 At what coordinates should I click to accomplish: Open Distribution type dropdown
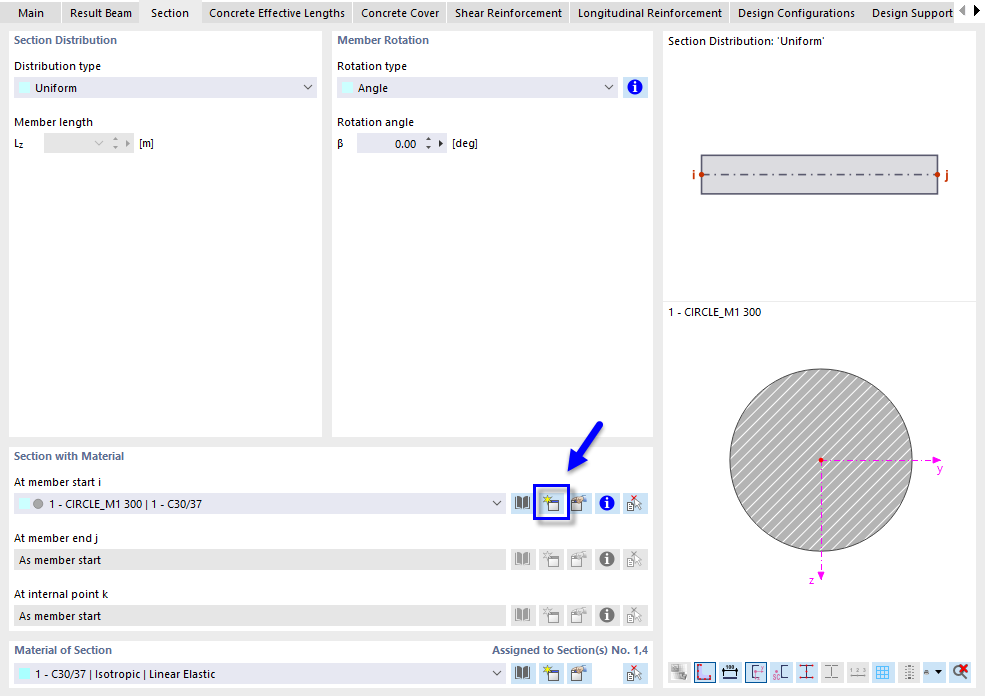[x=307, y=87]
